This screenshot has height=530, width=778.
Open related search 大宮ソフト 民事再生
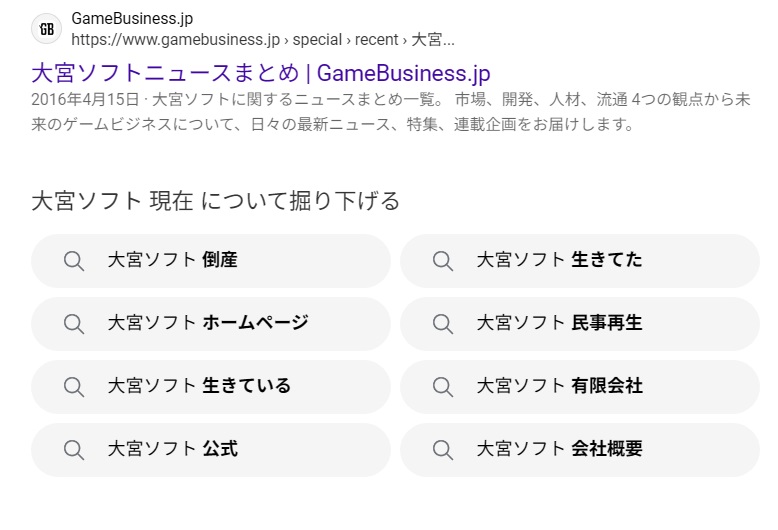click(559, 323)
